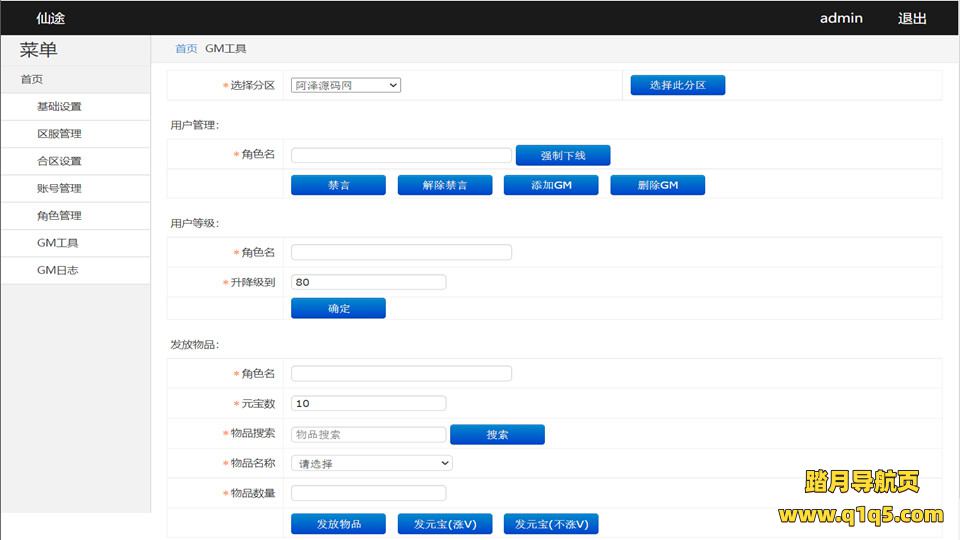
Task: Click the 发放物品 button
Action: point(338,524)
